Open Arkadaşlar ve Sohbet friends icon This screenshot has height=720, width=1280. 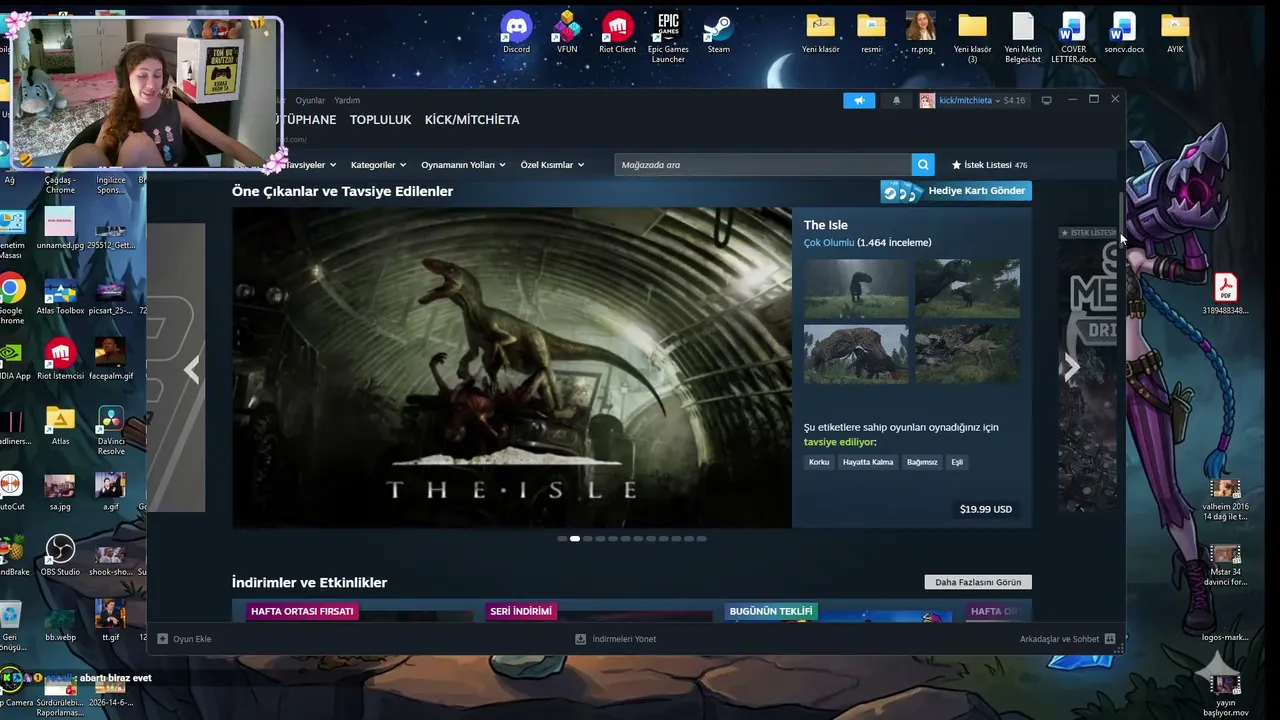tap(1110, 638)
